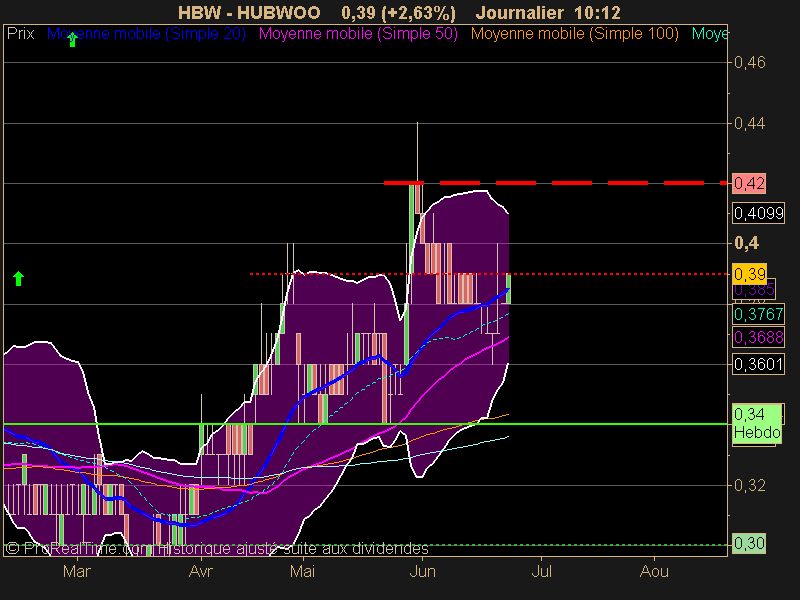Select the yellow 0,39 current price tag
Viewport: 800px width, 600px height.
[749, 274]
